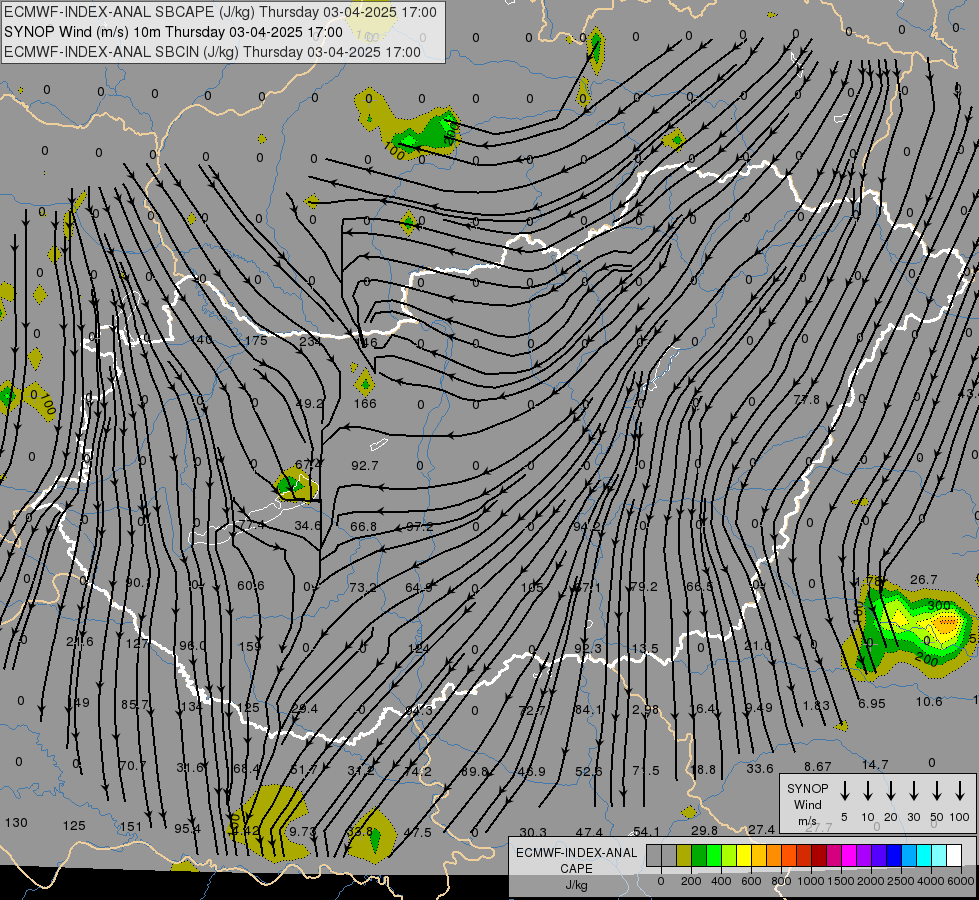979x900 pixels.
Task: Click the map value 14.7
Action: coord(875,764)
